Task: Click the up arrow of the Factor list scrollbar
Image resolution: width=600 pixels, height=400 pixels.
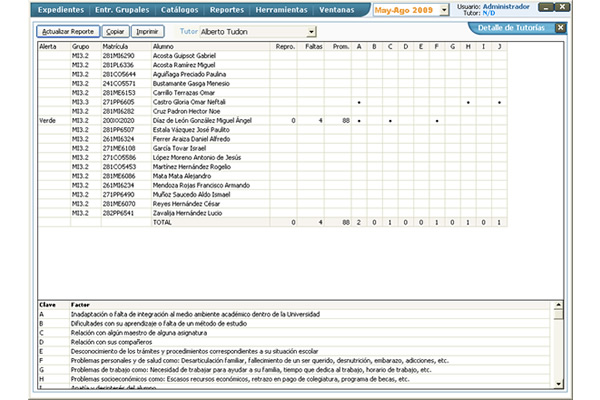Action: 561,302
